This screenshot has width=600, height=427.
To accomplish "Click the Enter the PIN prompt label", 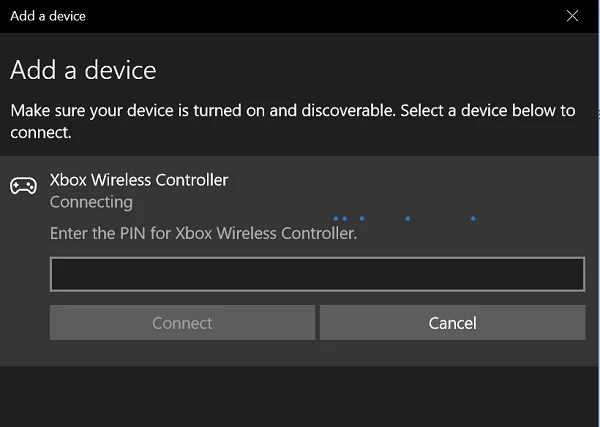I will [203, 234].
